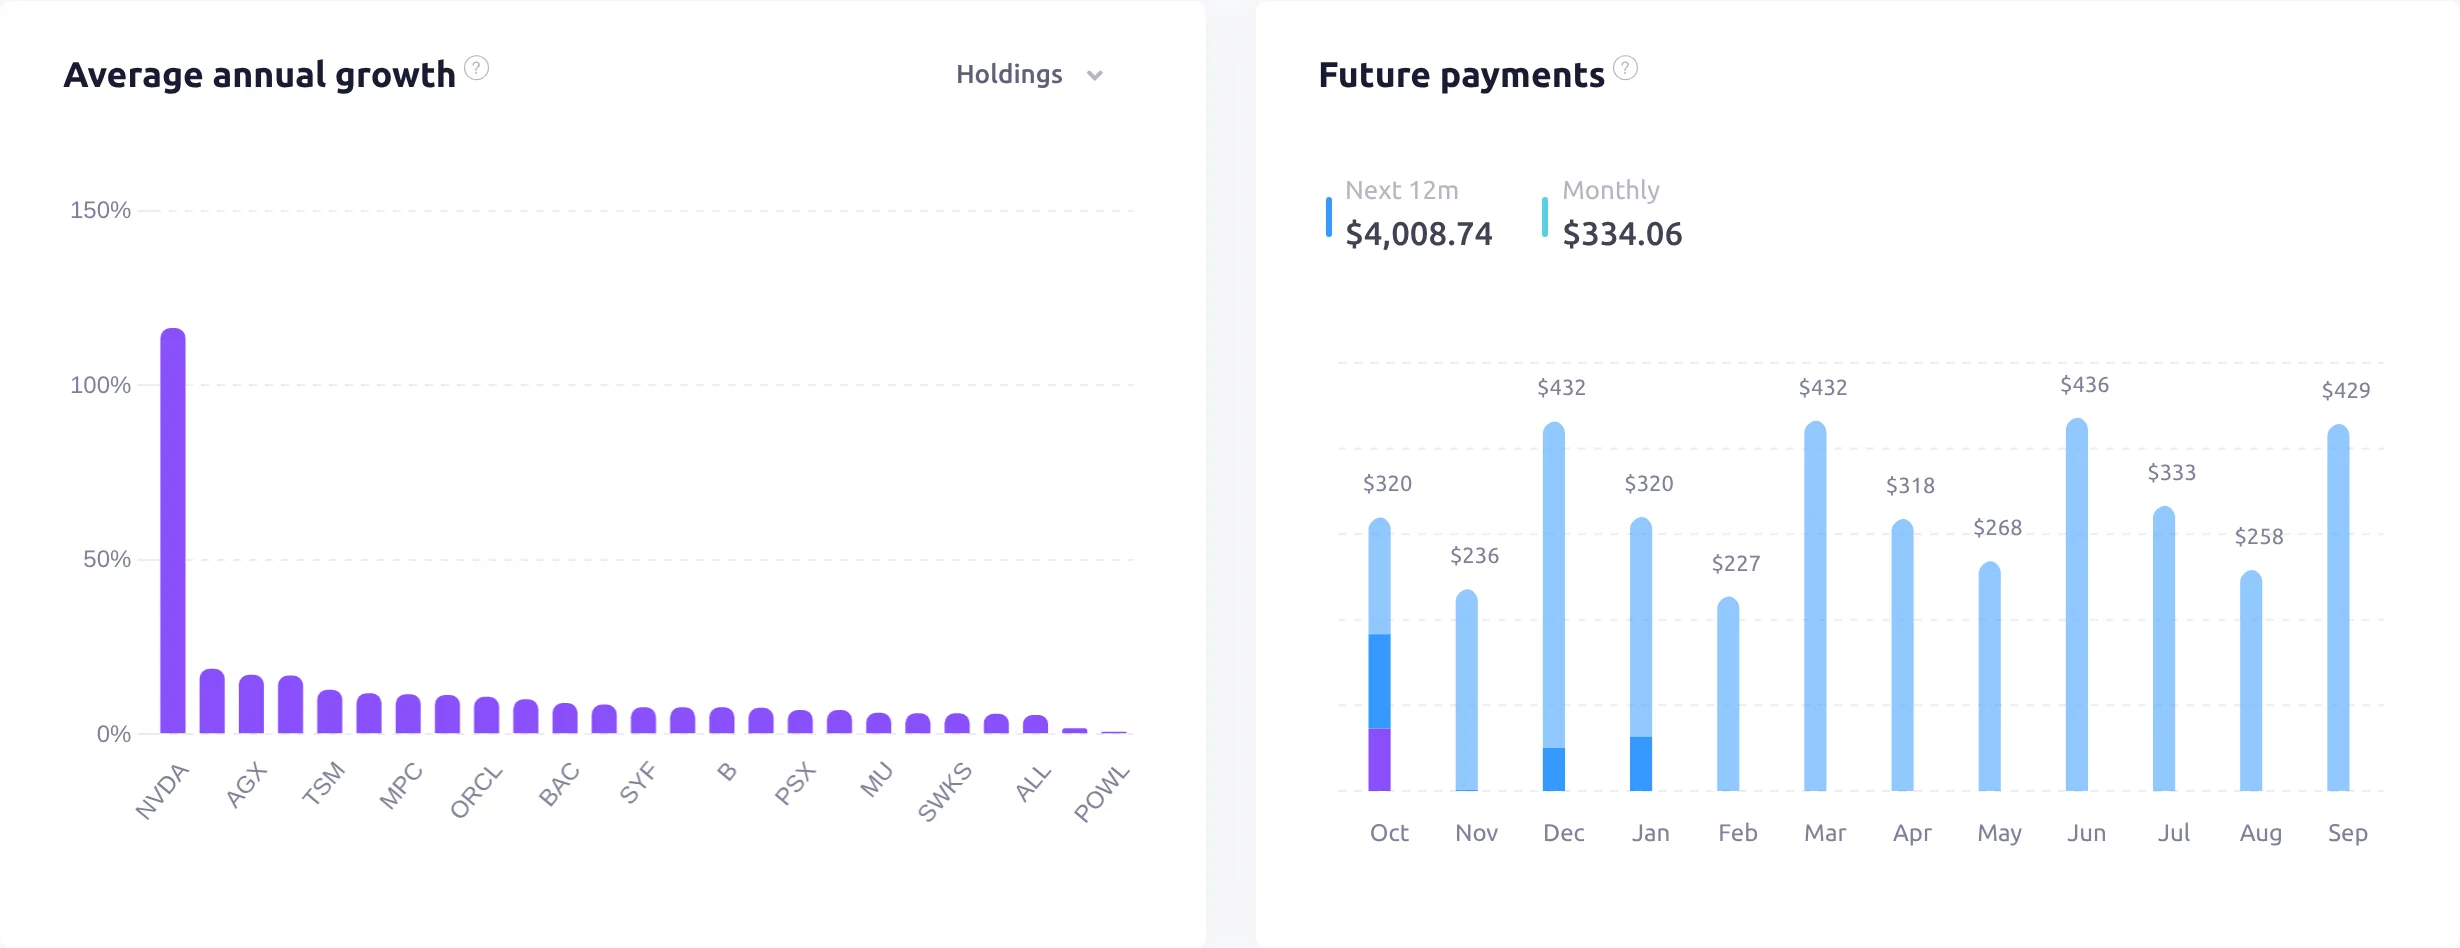Select the May $268 payments bar

coord(1990,676)
